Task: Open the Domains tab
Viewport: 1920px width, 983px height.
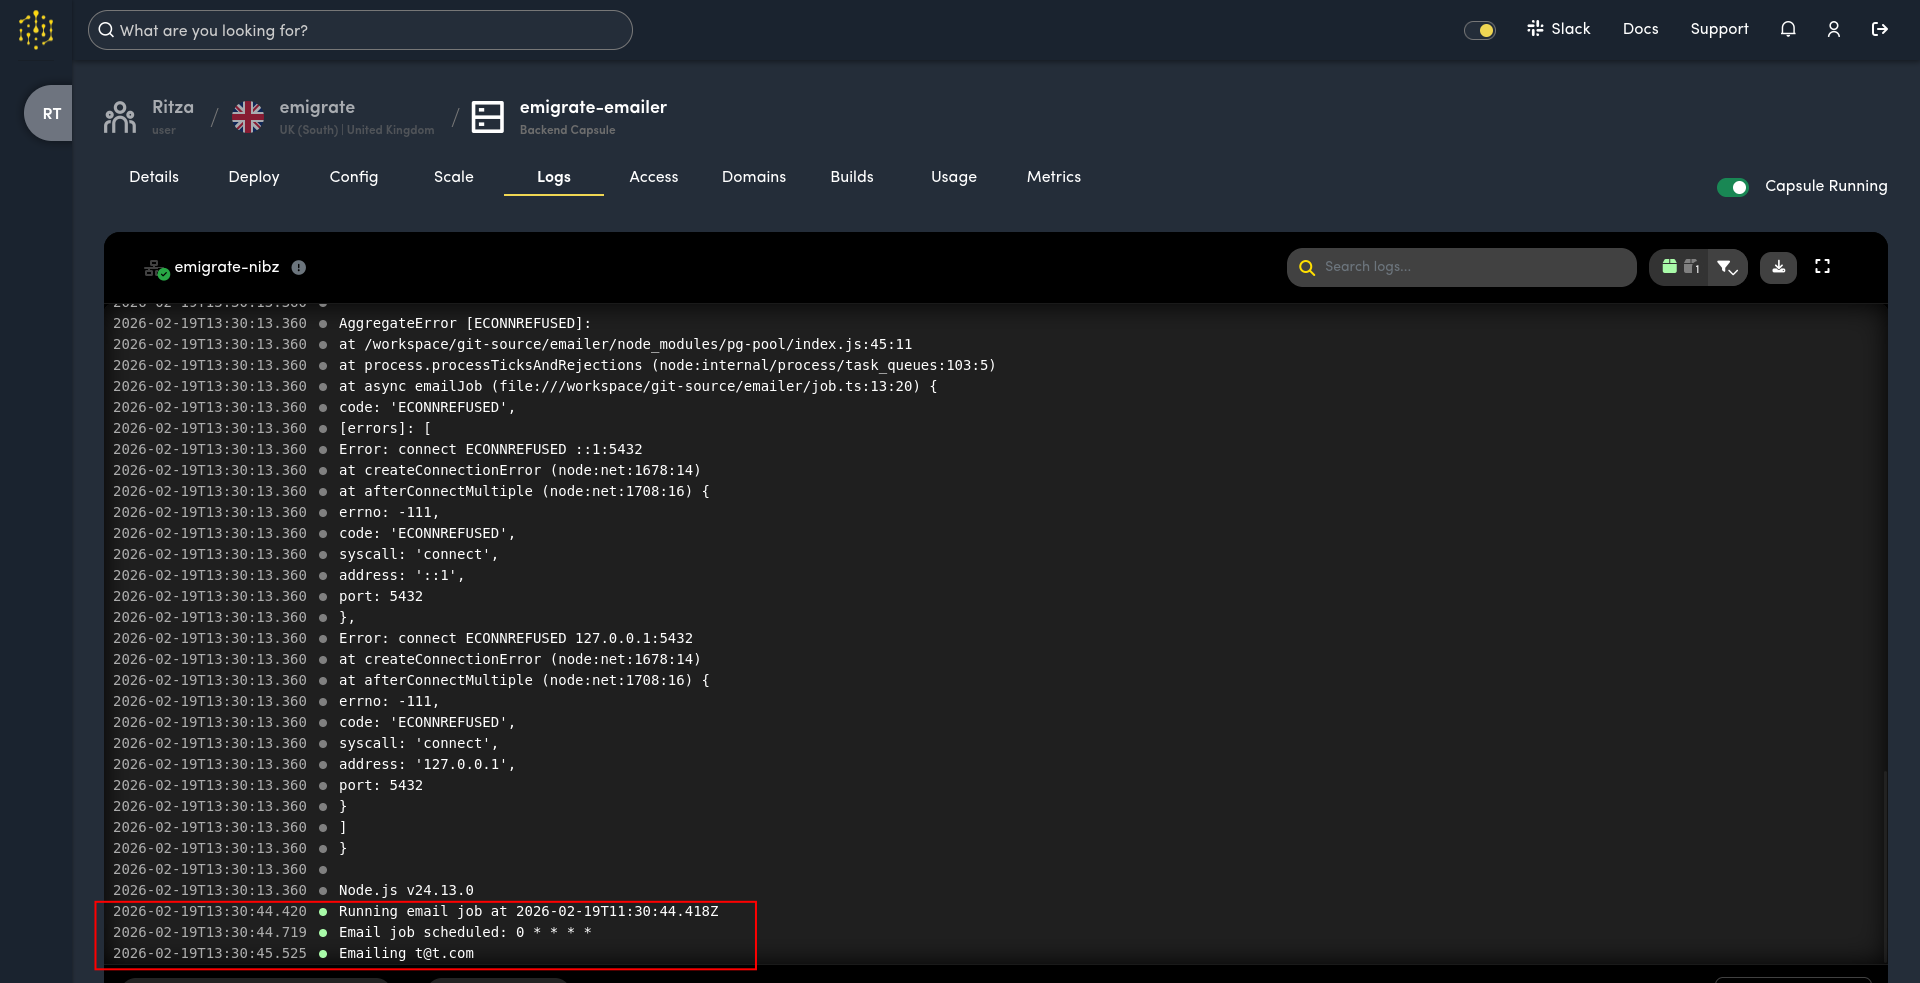Action: 753,177
